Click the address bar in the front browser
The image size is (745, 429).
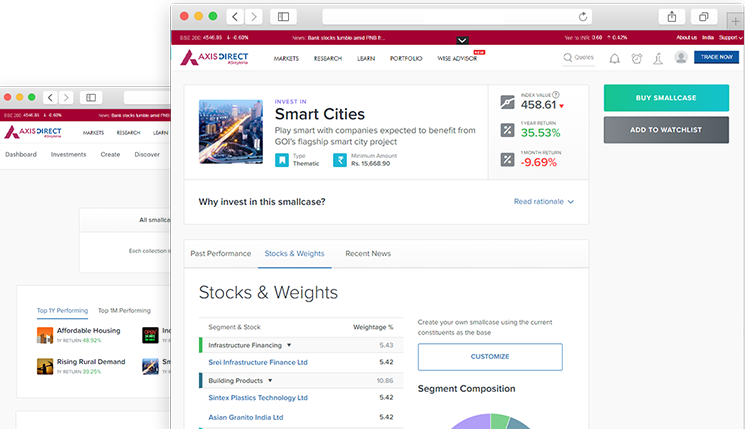(x=457, y=17)
